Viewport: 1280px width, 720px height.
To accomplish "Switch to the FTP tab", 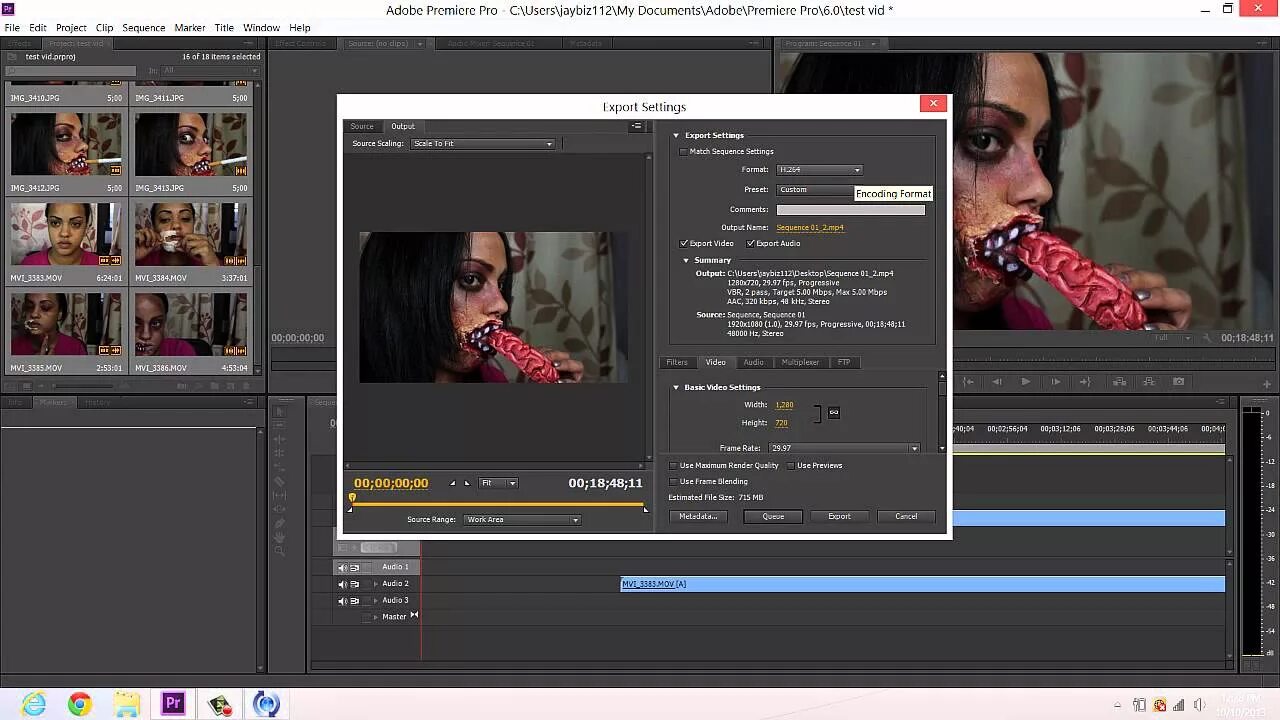I will [x=844, y=362].
